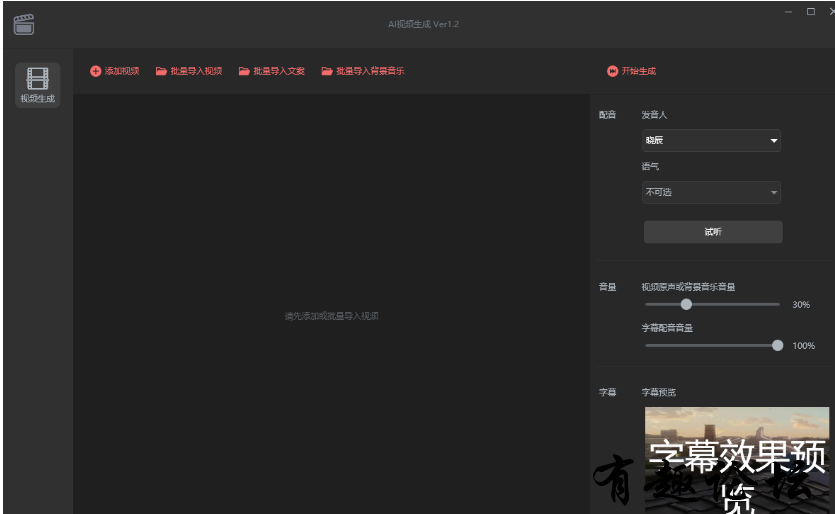Click the folder icon for 批量导入视频
Screen dimensions: 835x514
point(161,71)
